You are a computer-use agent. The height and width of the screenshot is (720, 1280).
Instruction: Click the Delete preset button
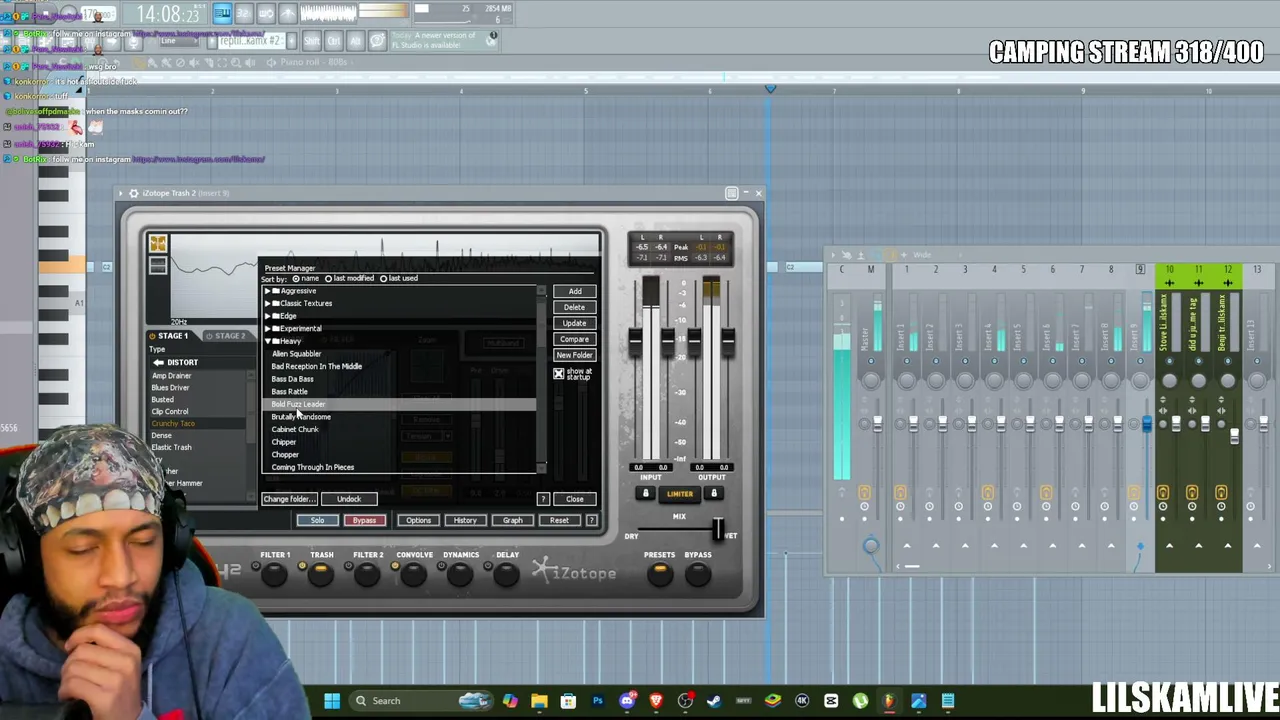575,307
